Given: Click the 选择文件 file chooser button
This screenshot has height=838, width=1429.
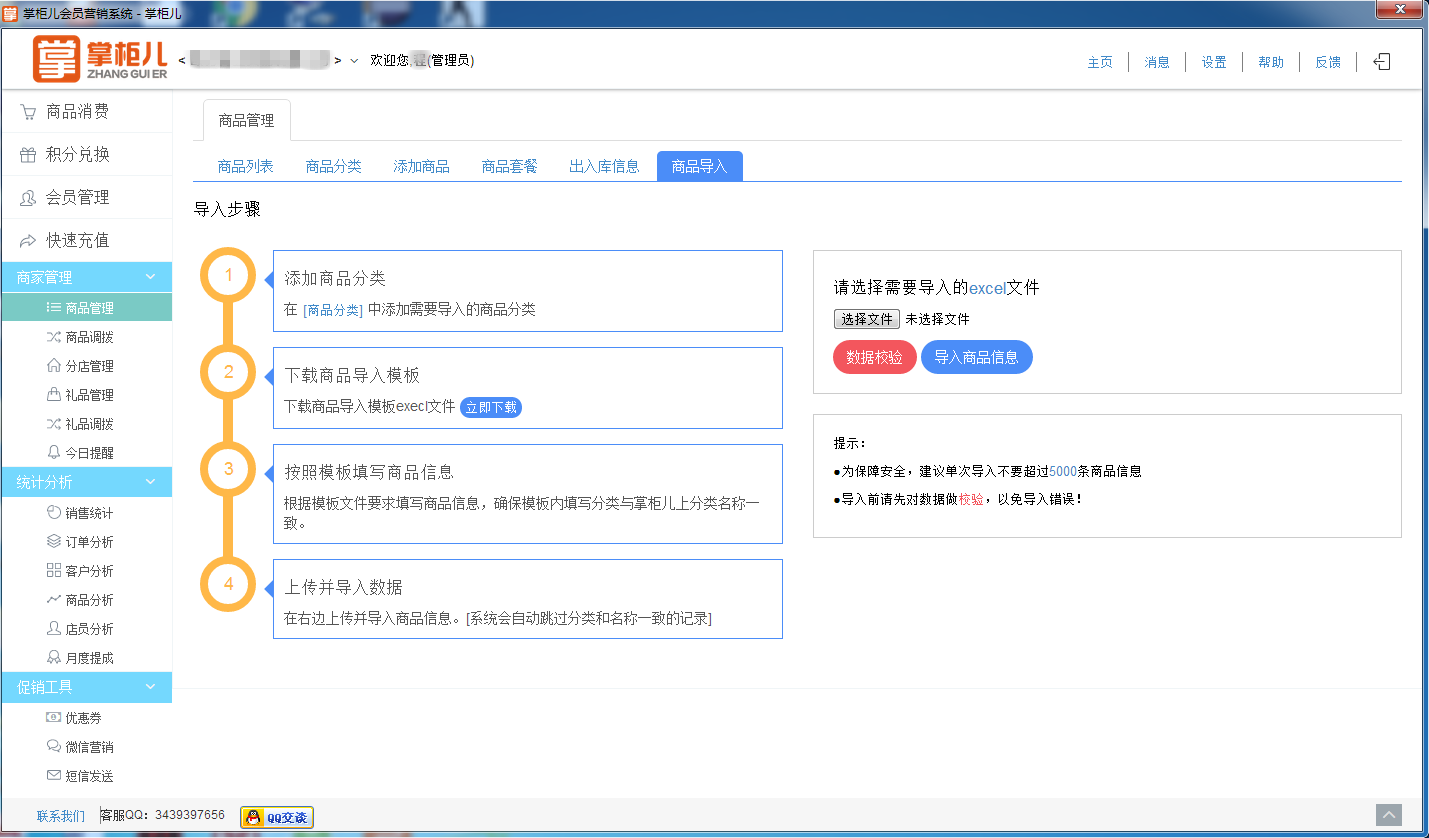Looking at the screenshot, I should [x=867, y=319].
